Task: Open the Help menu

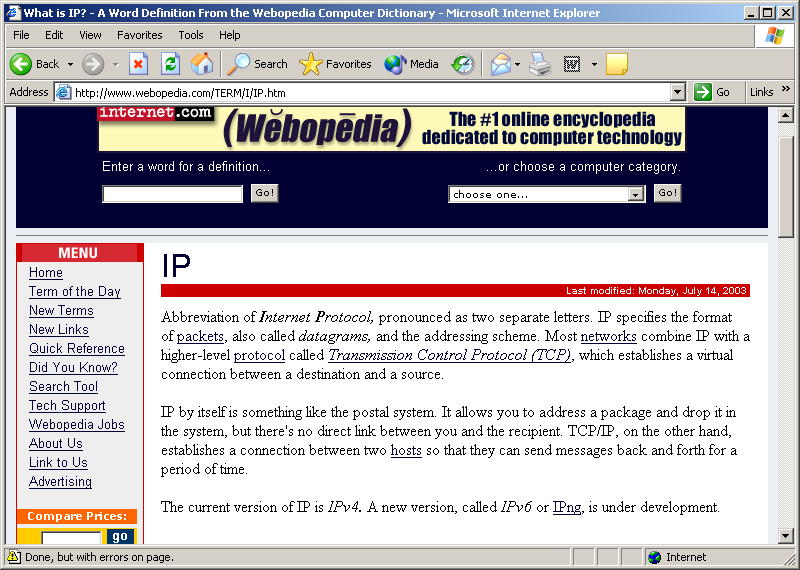Action: [230, 35]
